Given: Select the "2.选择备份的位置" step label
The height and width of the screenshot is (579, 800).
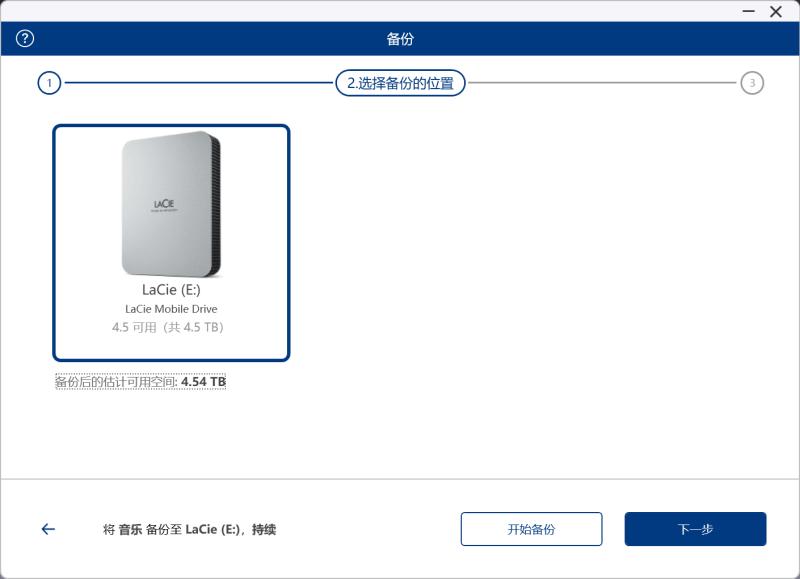Looking at the screenshot, I should tap(400, 83).
